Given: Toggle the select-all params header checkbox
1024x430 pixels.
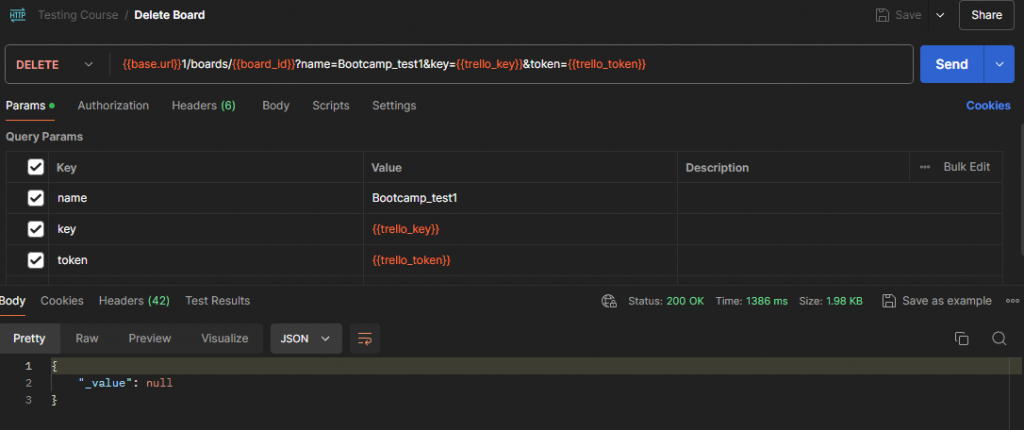Looking at the screenshot, I should click(35, 167).
